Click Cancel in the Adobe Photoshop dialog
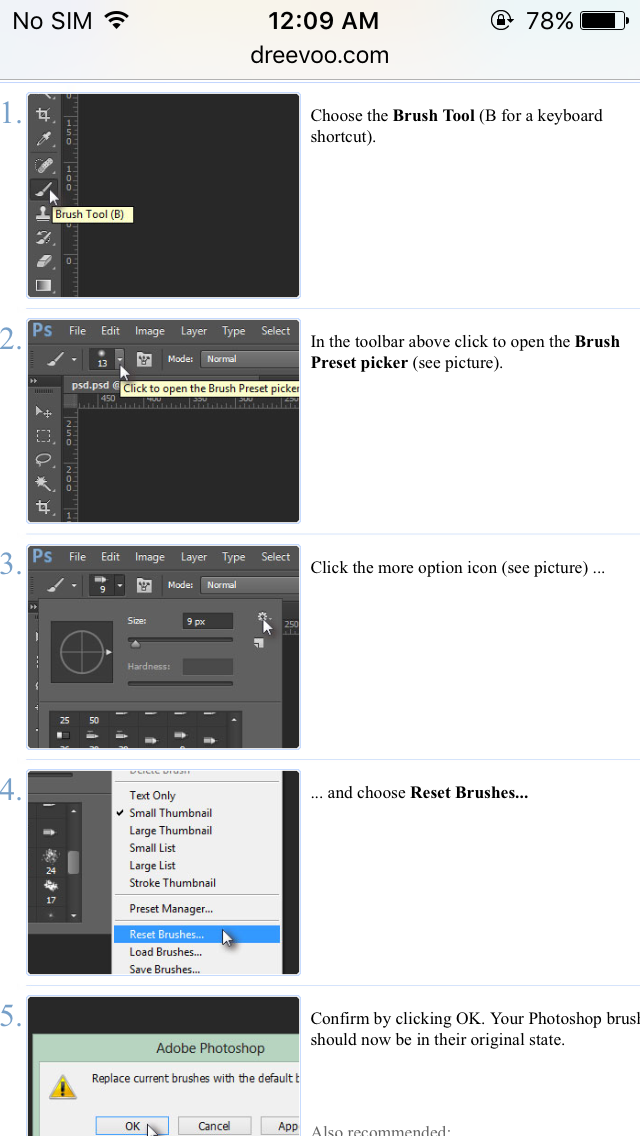 coord(214,1126)
